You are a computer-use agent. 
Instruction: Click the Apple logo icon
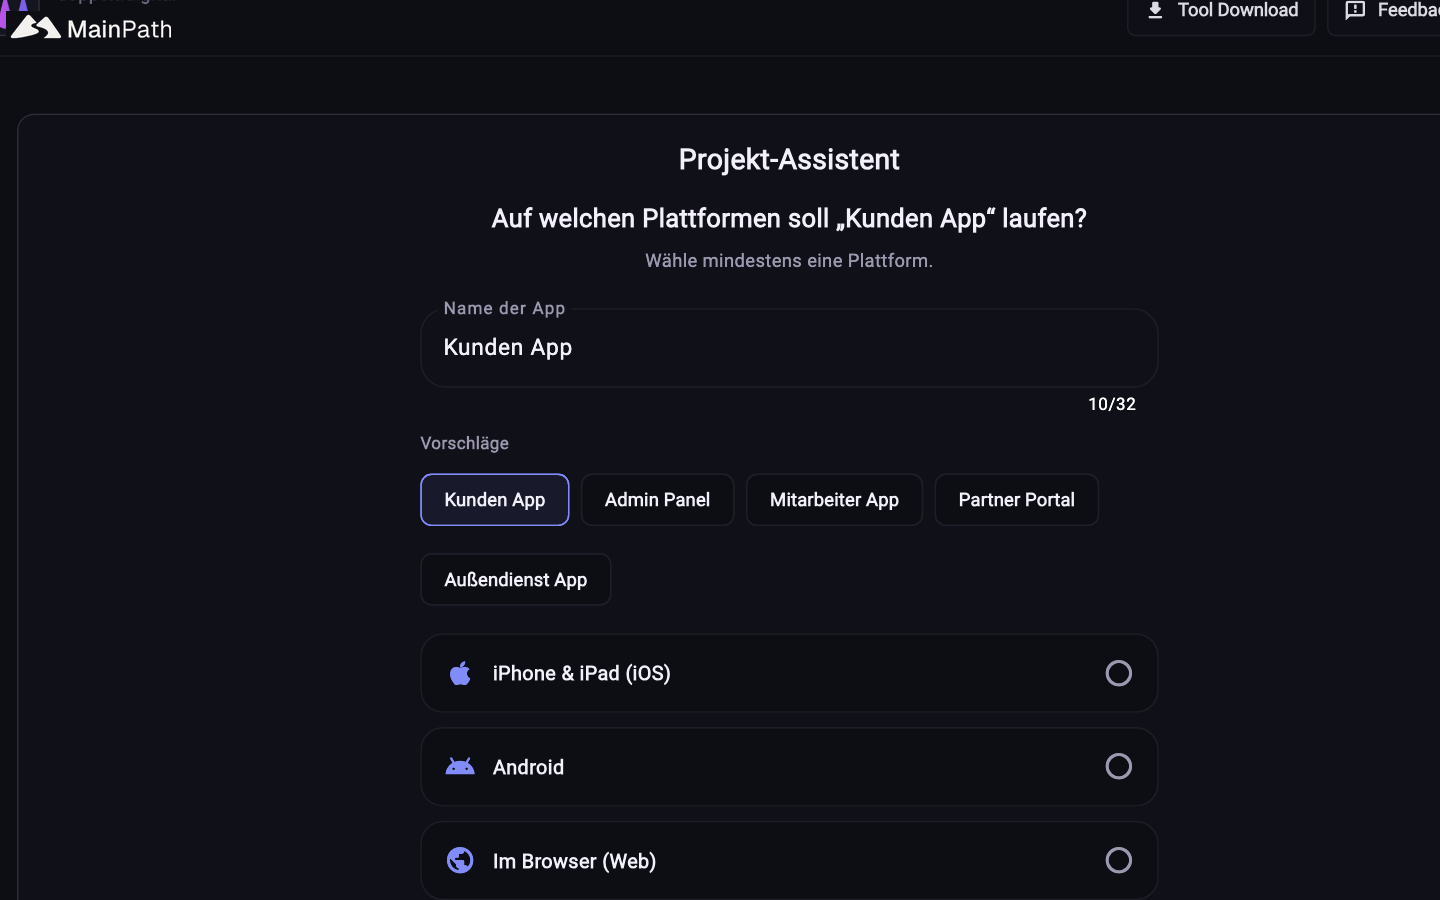tap(460, 673)
